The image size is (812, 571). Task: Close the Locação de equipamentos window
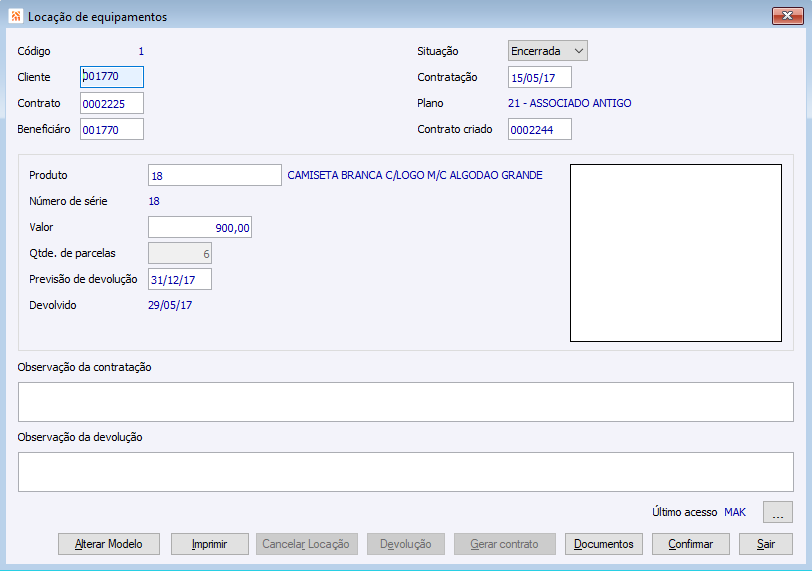[787, 16]
